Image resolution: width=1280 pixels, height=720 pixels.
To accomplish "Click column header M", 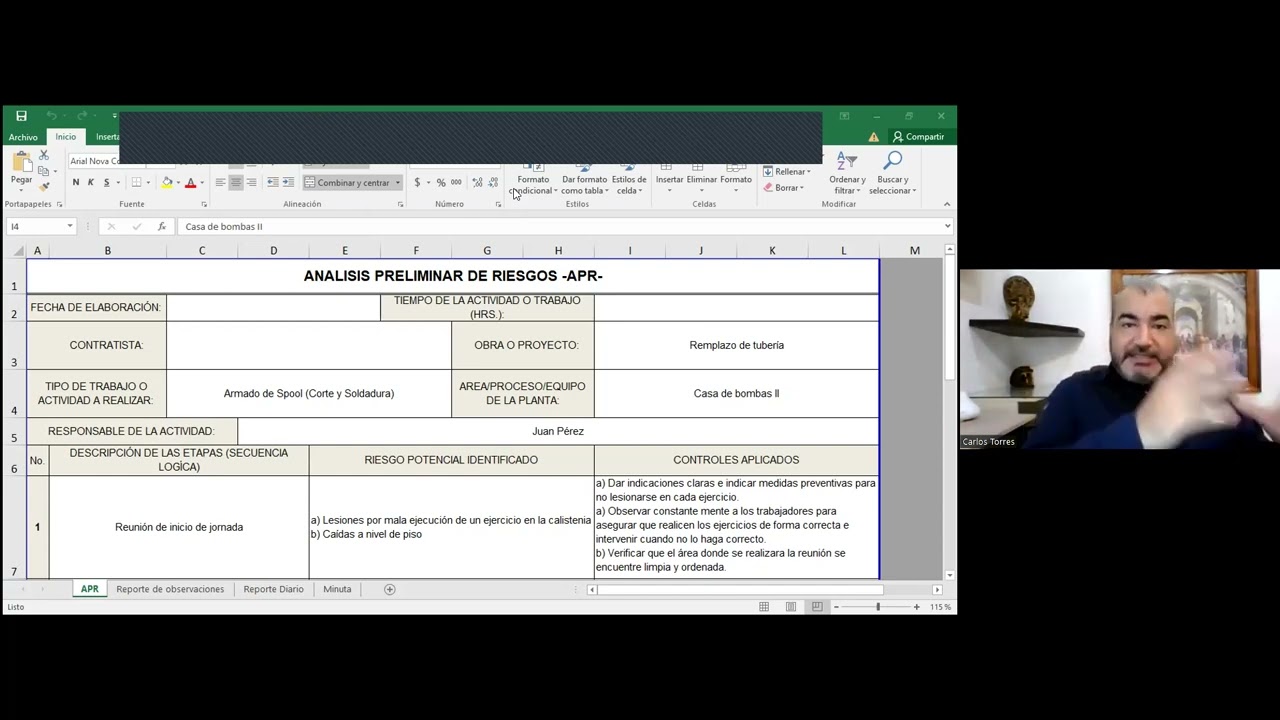I will point(914,251).
